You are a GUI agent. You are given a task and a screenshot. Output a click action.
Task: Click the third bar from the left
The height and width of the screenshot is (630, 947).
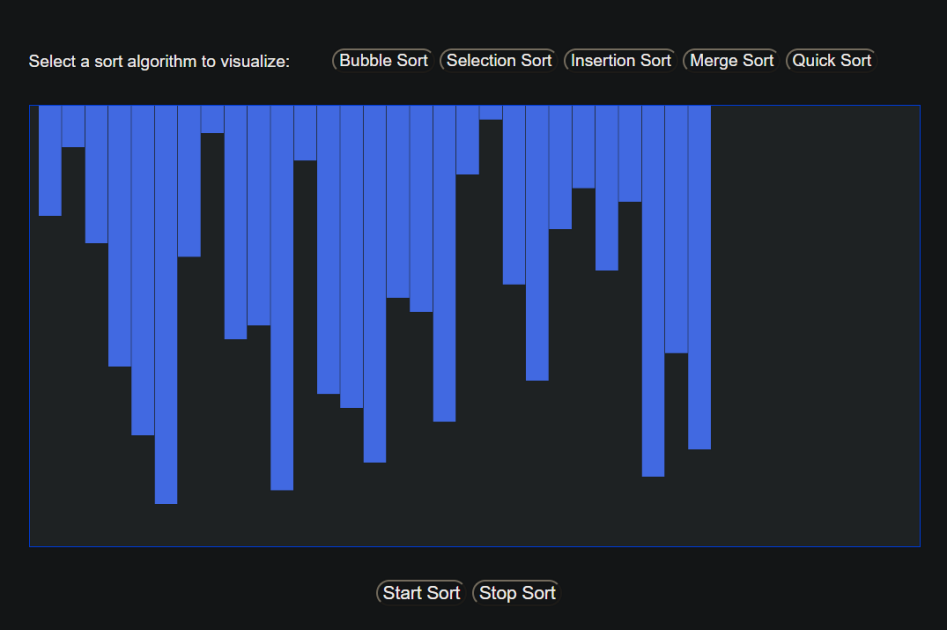click(x=96, y=174)
